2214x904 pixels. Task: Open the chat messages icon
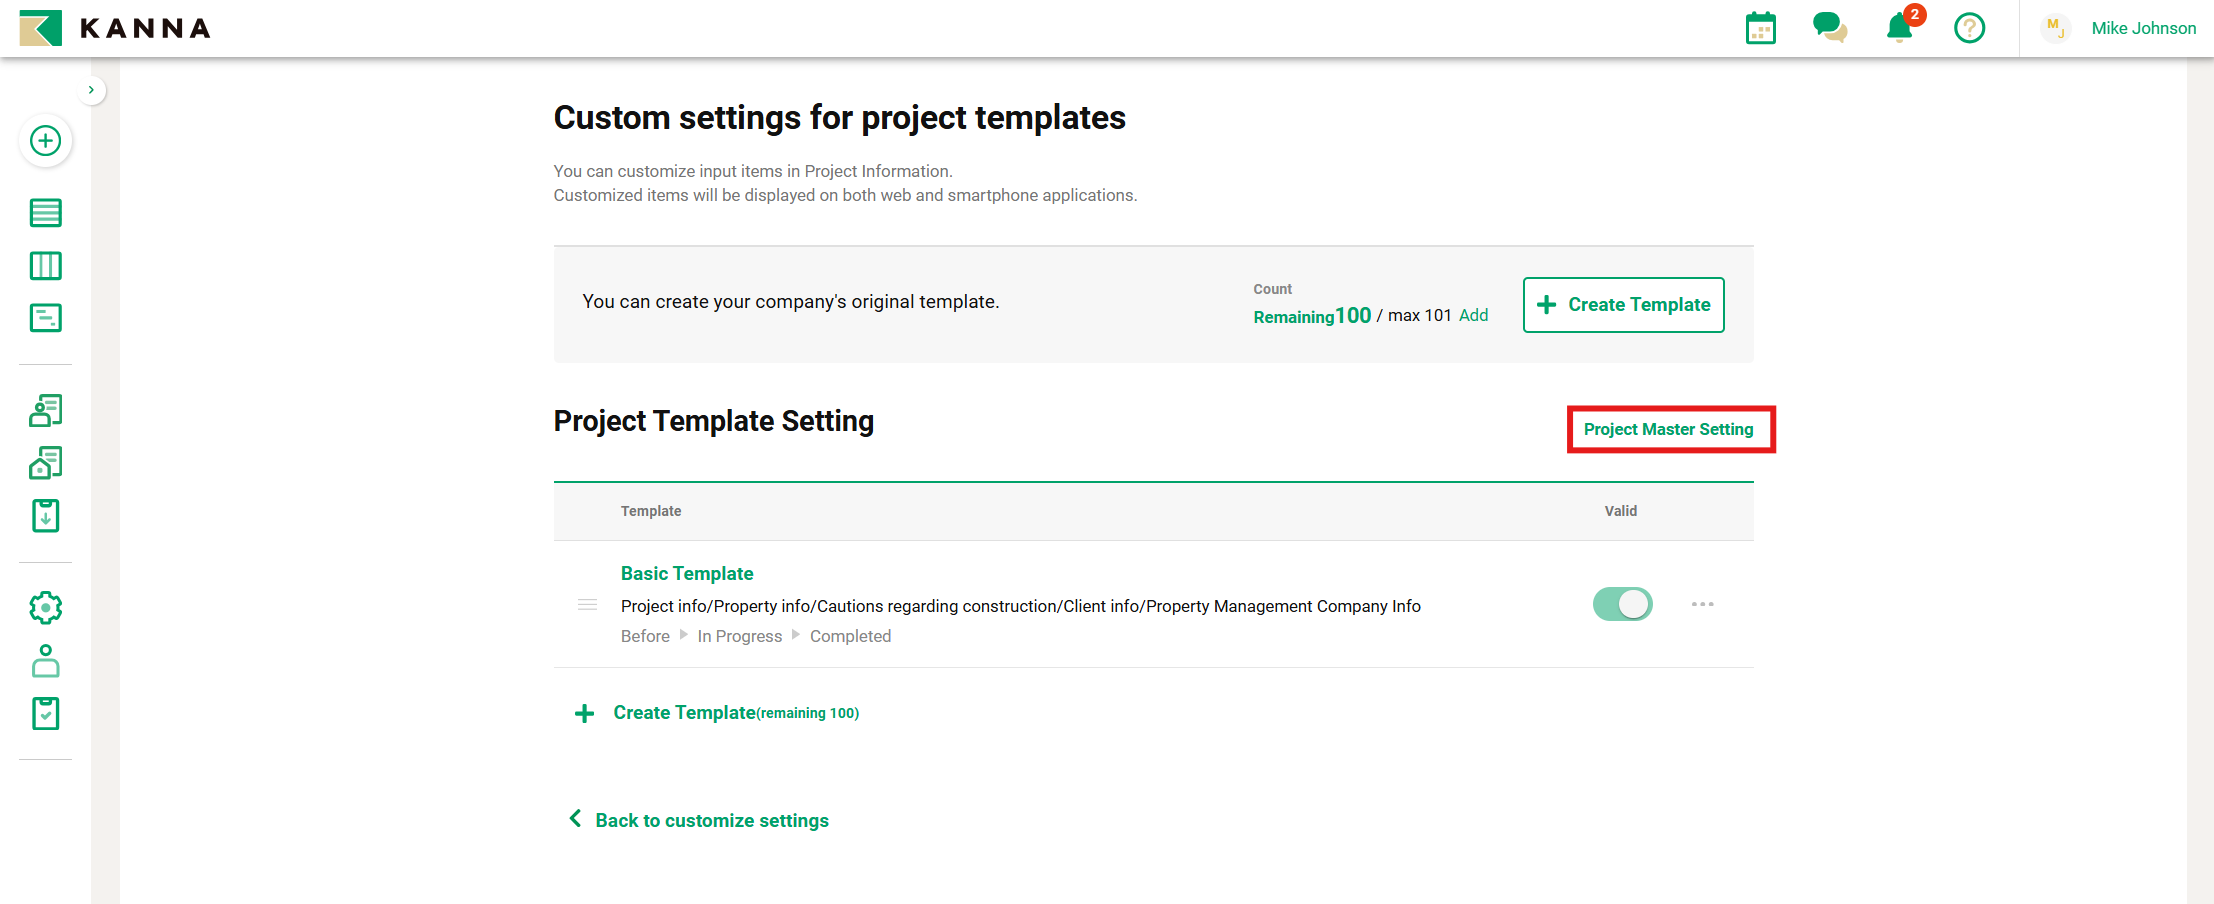point(1829,28)
